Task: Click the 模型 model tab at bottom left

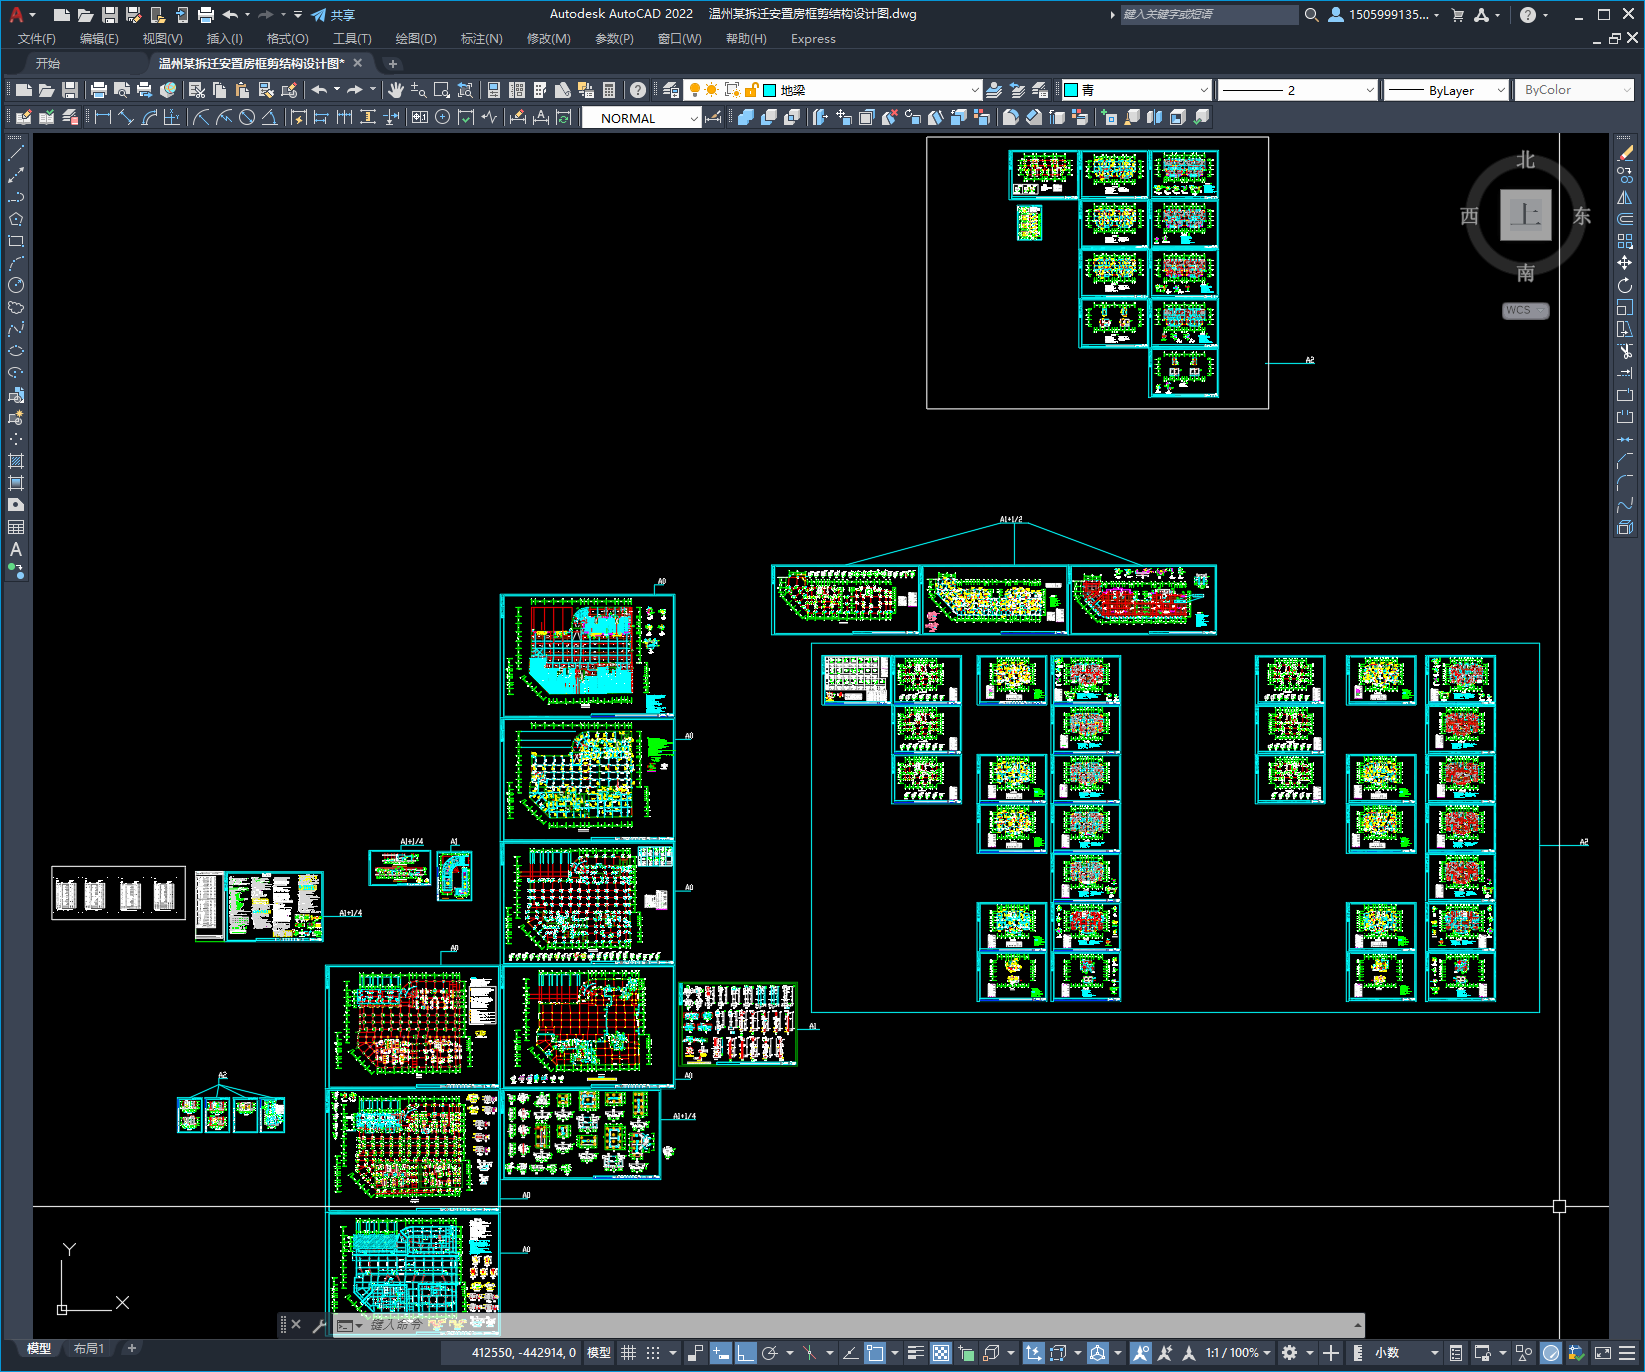Action: (39, 1349)
